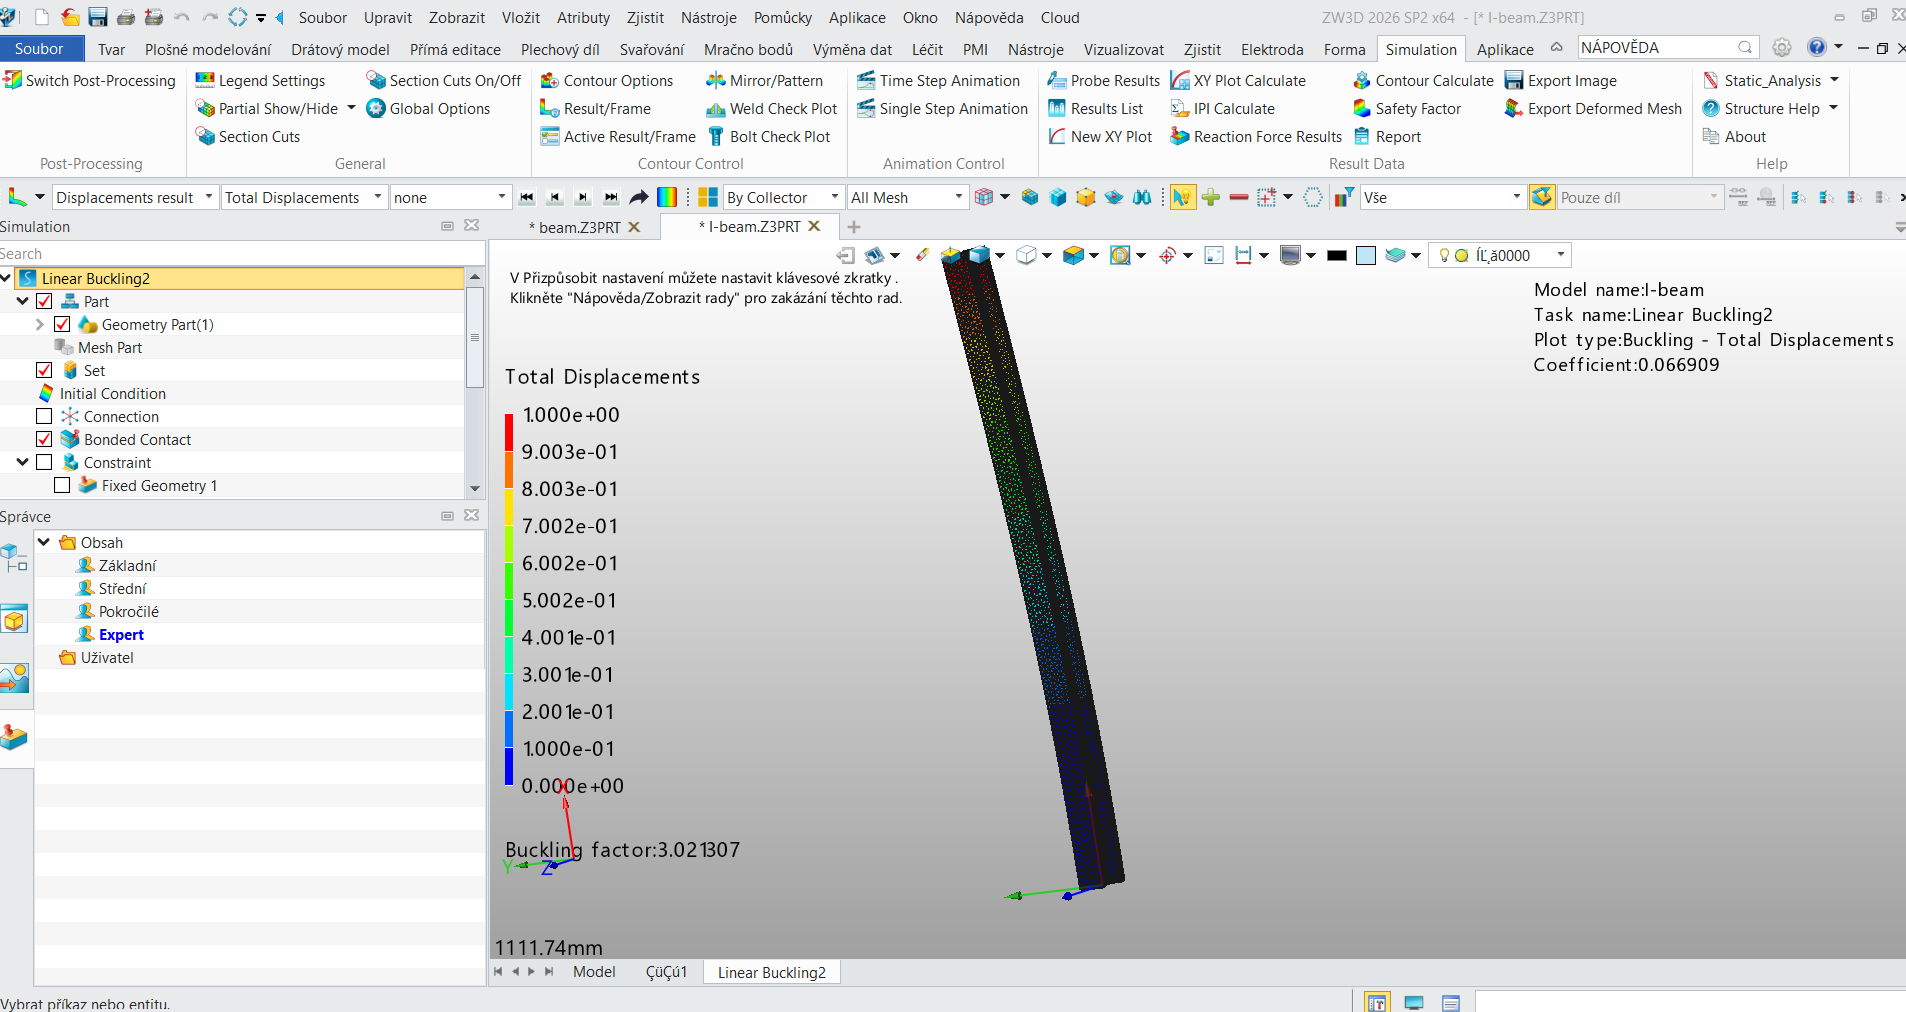This screenshot has width=1906, height=1012.
Task: Click Export Image icon
Action: (1514, 80)
